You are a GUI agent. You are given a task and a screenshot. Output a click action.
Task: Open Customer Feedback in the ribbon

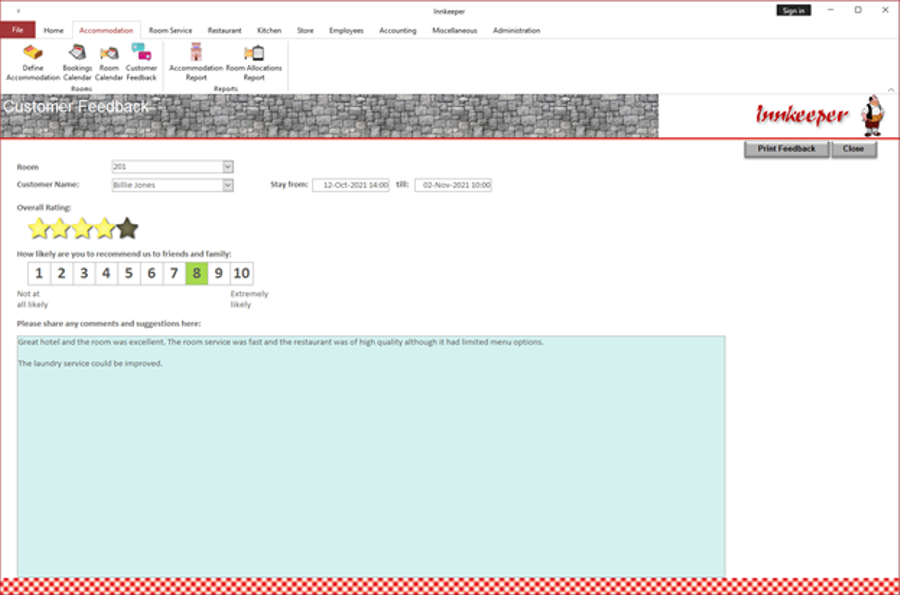141,62
